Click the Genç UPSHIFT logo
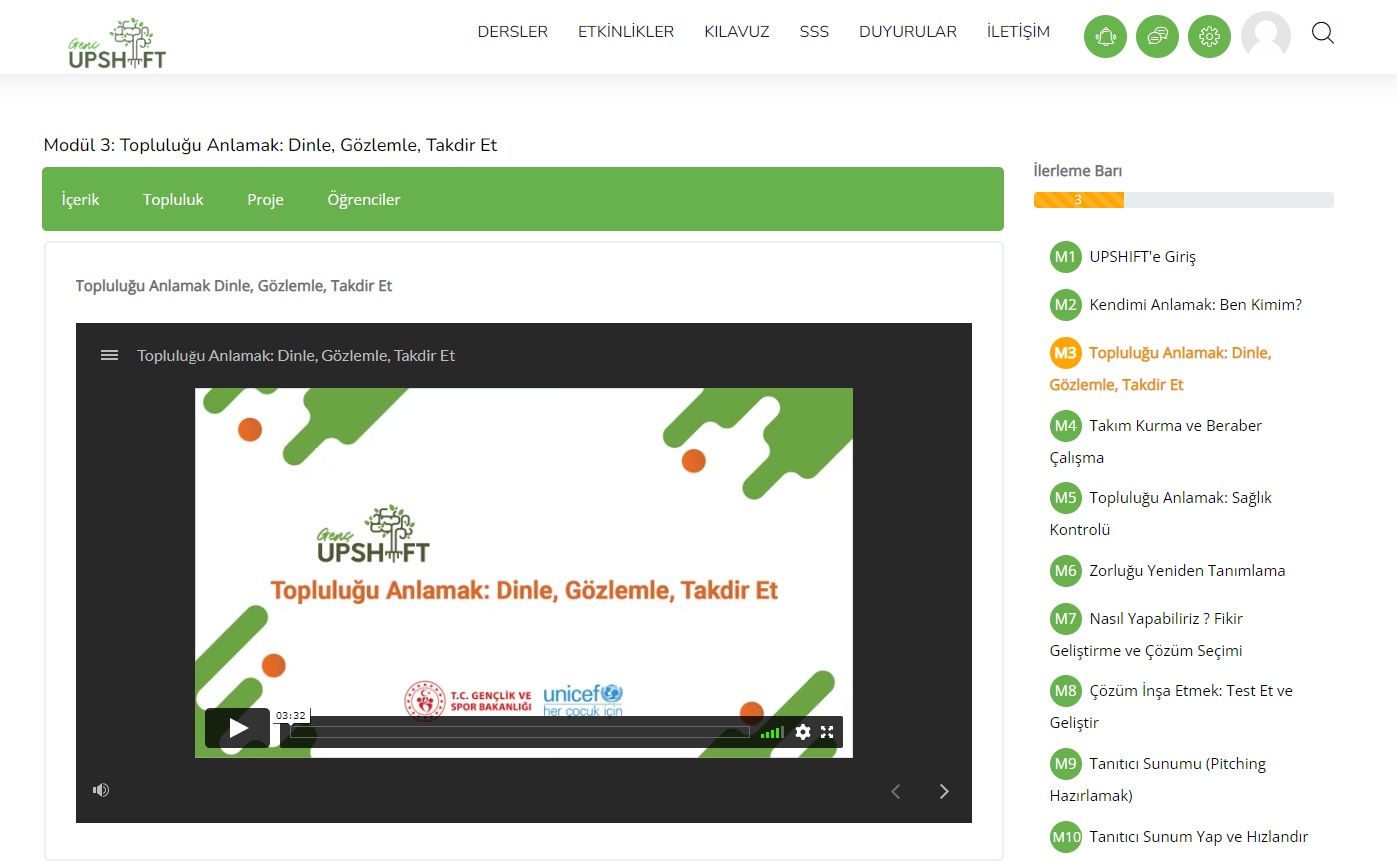 point(117,44)
